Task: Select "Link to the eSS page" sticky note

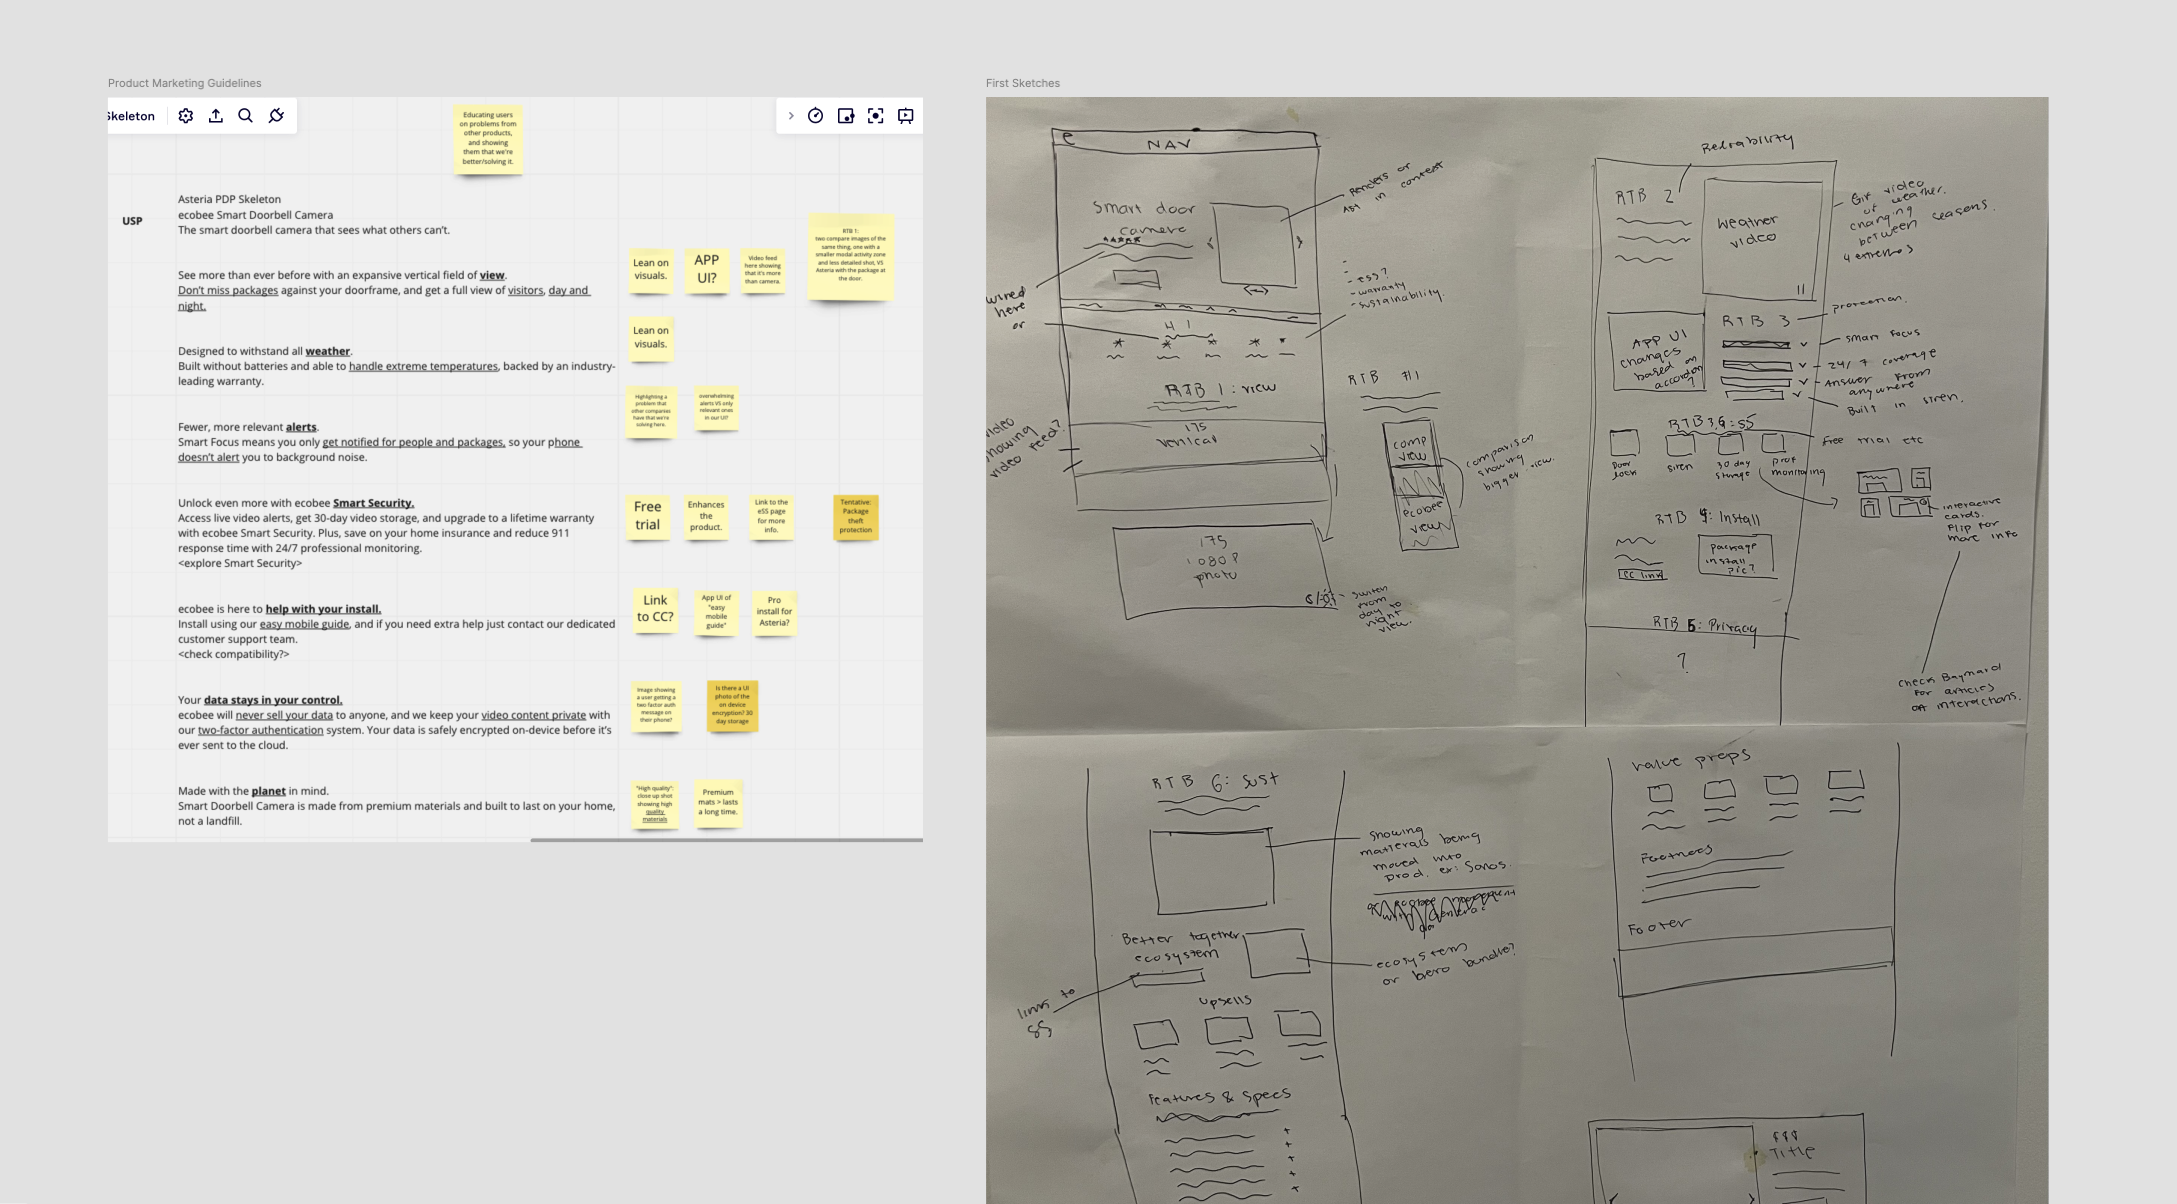Action: click(x=771, y=517)
